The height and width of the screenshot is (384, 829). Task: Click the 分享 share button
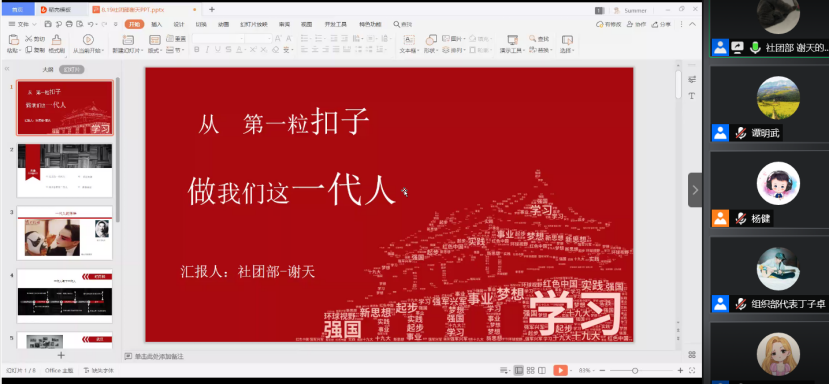(x=661, y=24)
